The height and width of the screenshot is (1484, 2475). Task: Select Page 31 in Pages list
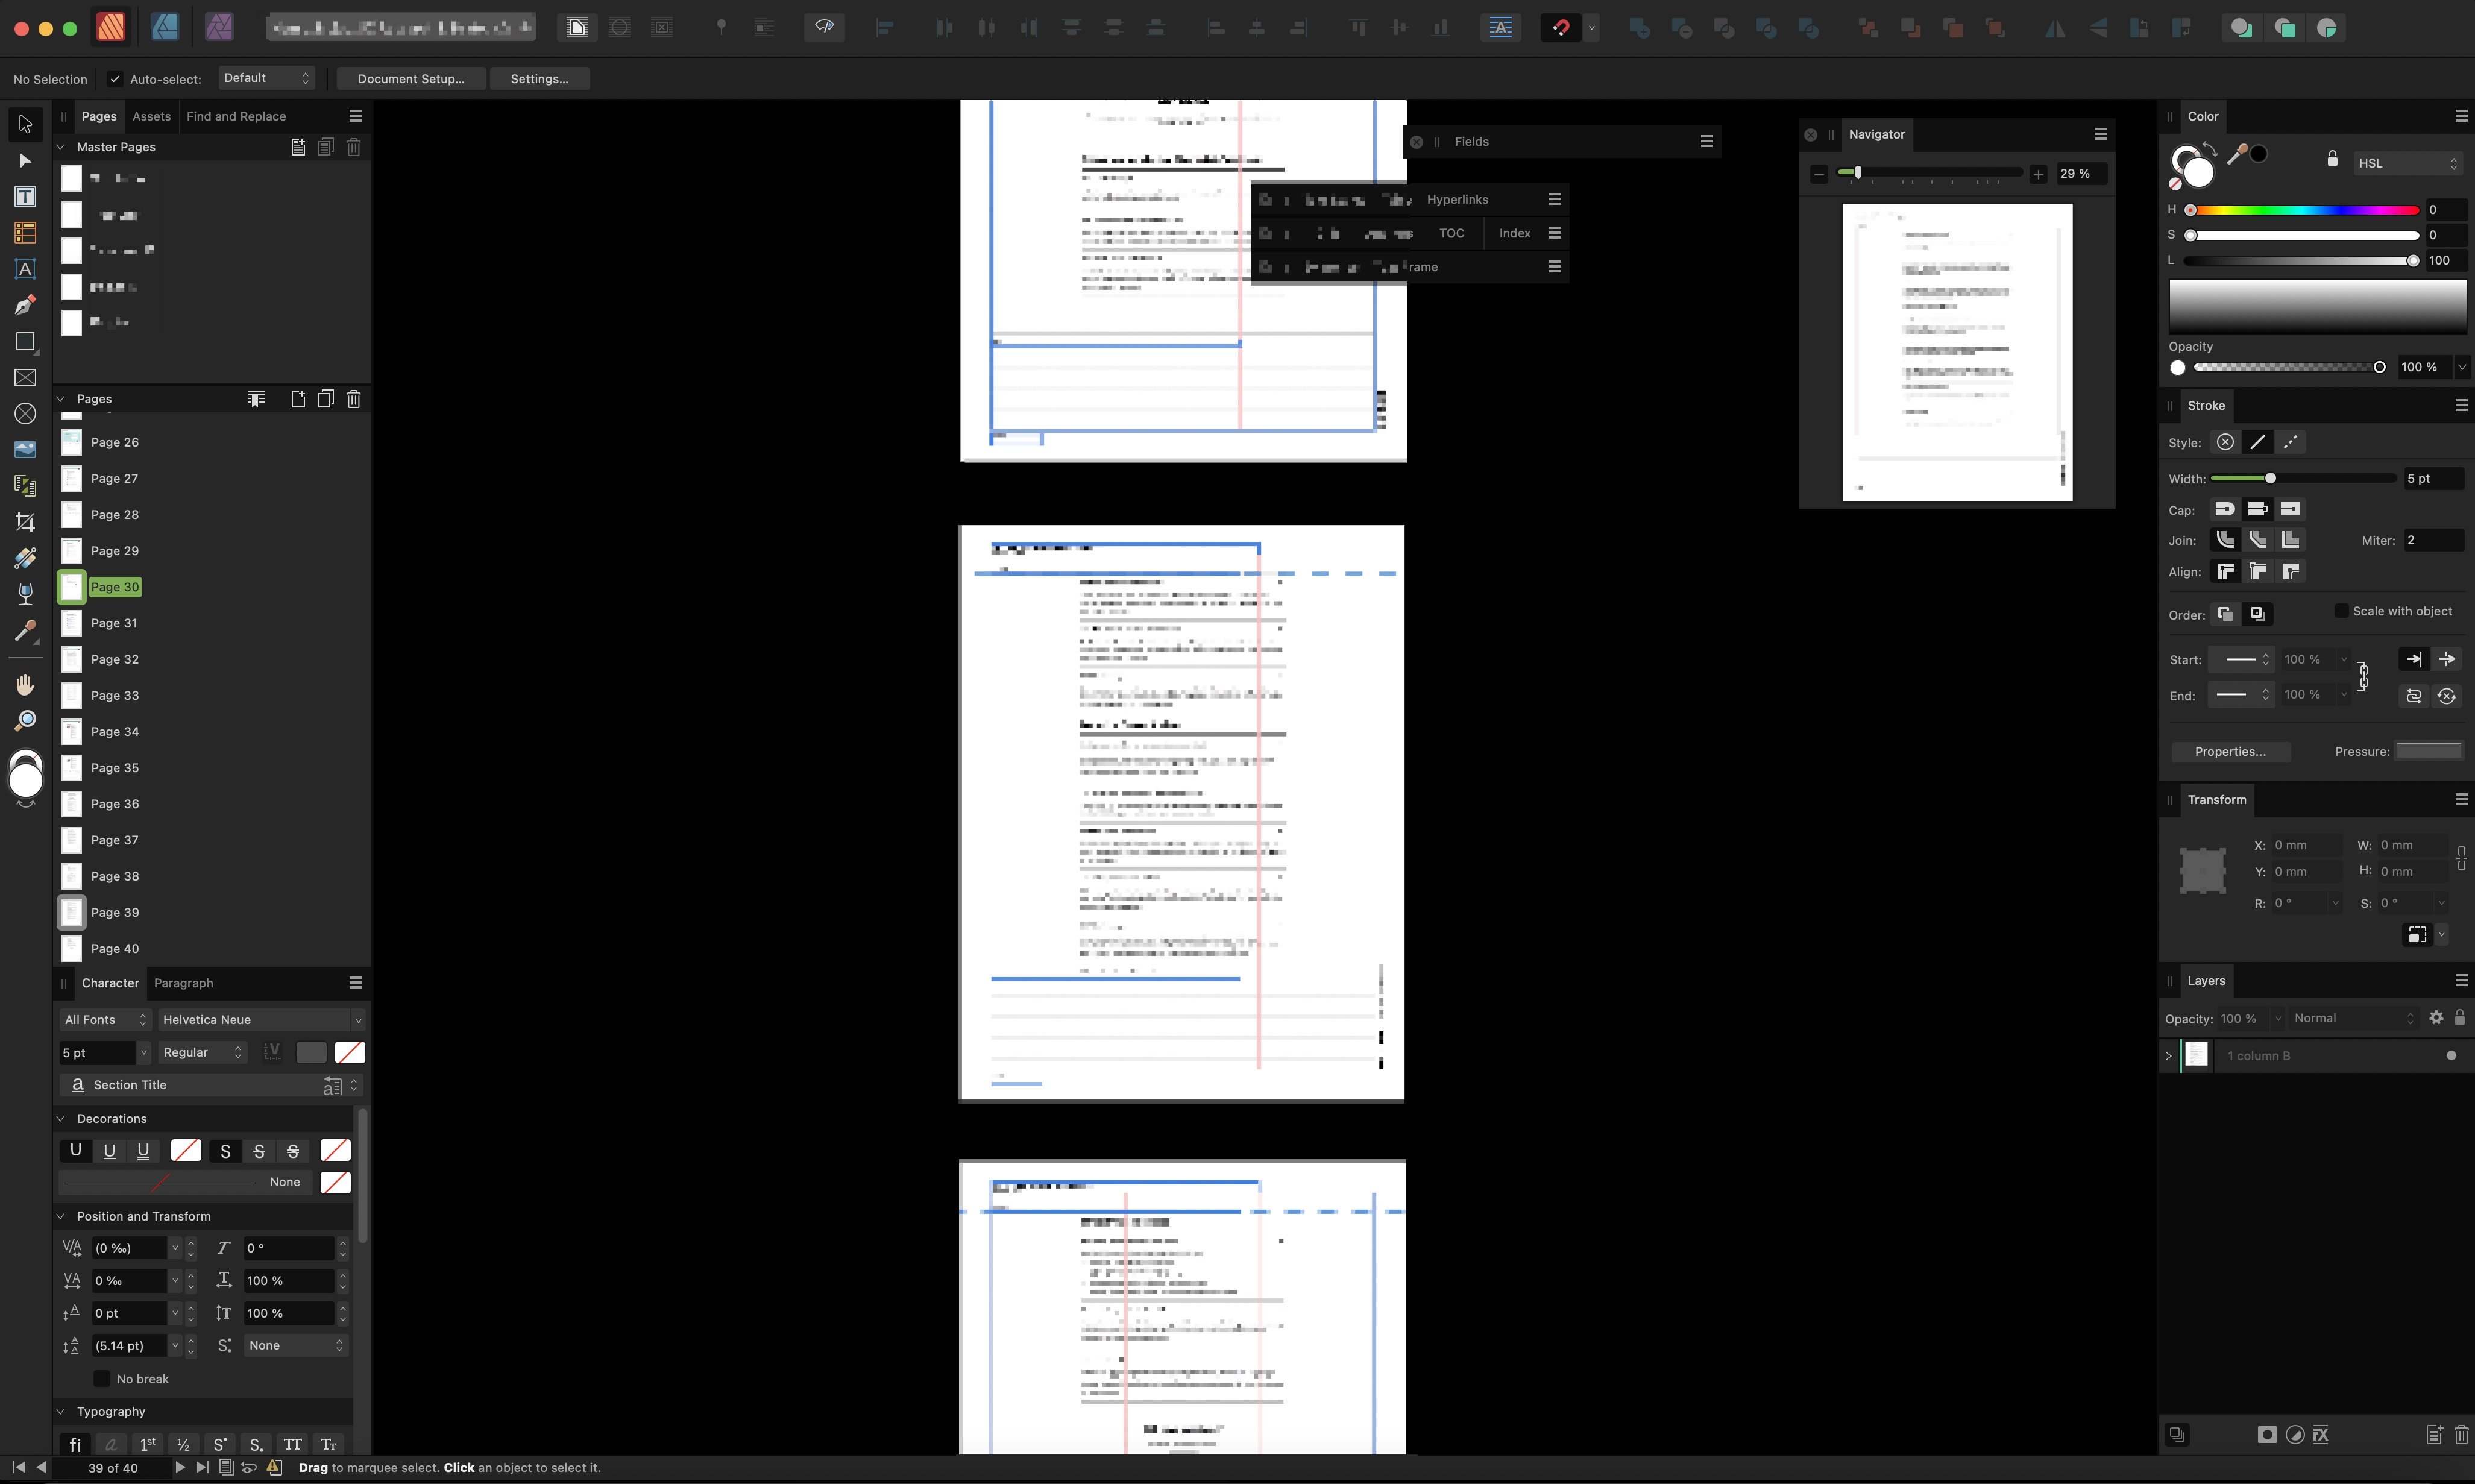click(x=114, y=623)
